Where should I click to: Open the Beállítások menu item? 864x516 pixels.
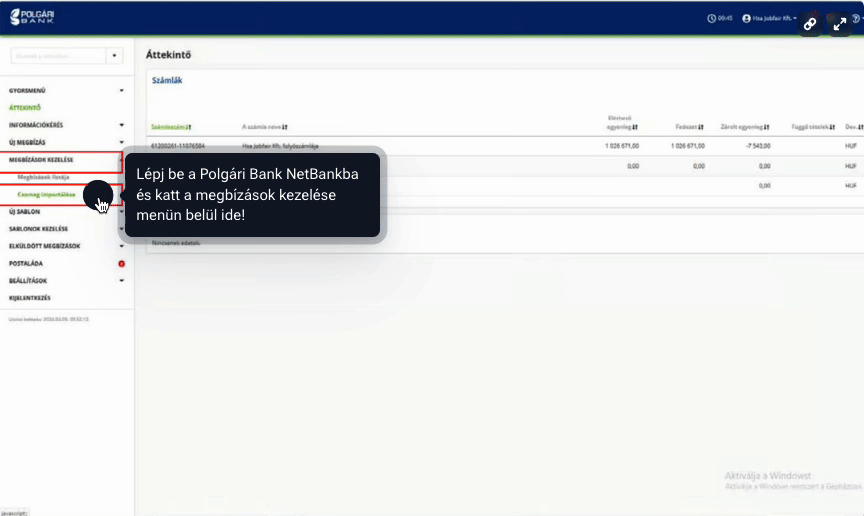coord(28,281)
